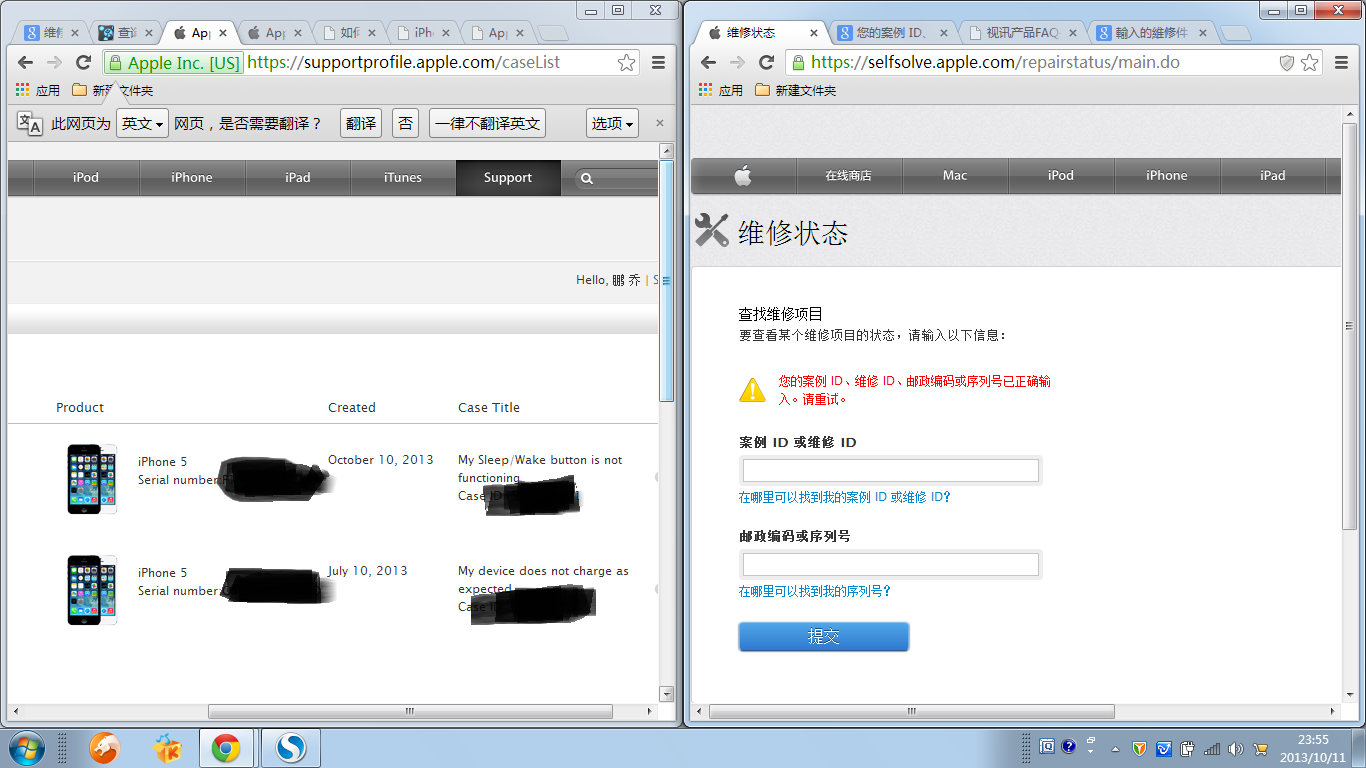Expand the source language 英文 dropdown
1366x768 pixels.
[x=141, y=123]
